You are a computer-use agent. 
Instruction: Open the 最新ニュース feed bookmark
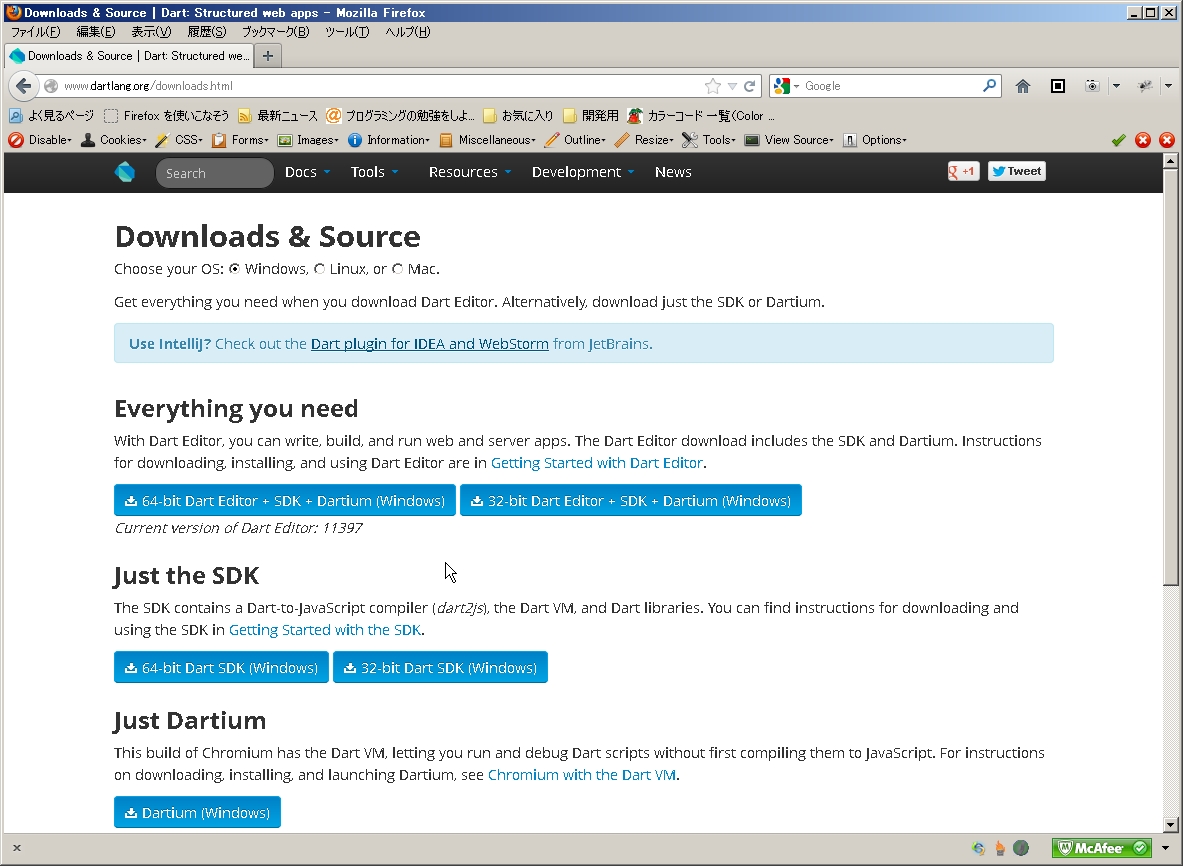coord(278,115)
